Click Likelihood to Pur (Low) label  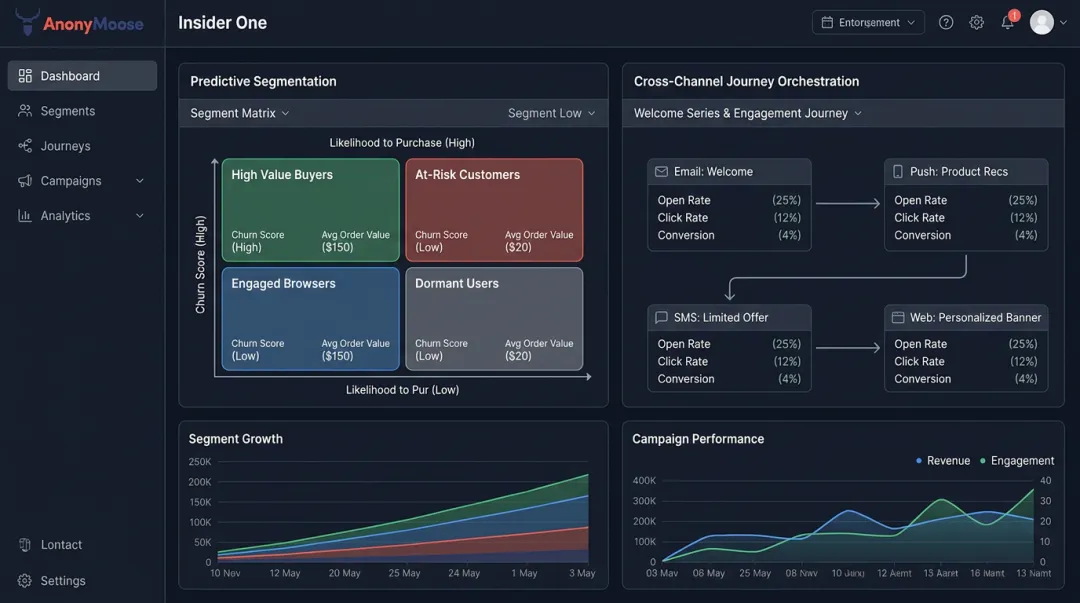click(402, 389)
